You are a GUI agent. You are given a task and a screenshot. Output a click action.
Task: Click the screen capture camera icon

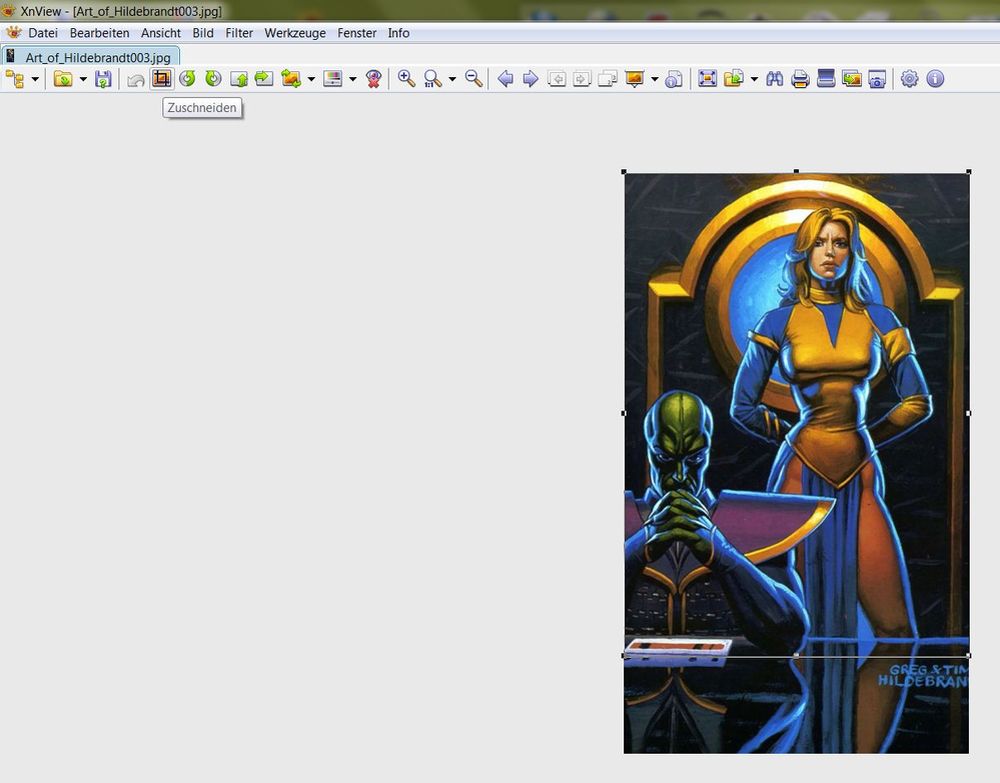[x=877, y=79]
